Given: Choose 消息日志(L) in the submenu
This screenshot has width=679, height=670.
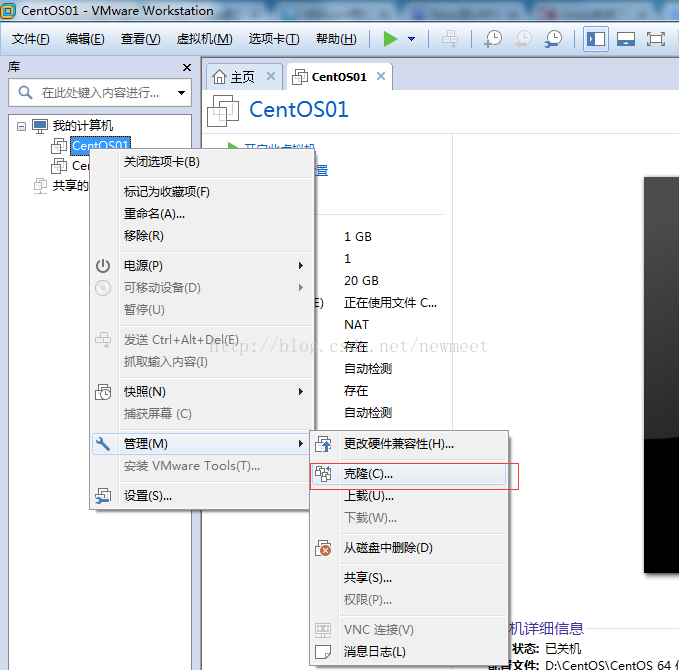Looking at the screenshot, I should tap(409, 652).
